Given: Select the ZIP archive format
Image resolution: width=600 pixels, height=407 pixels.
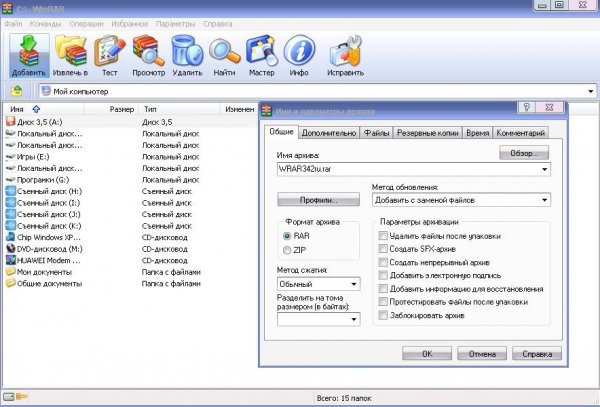Looking at the screenshot, I should click(x=287, y=250).
